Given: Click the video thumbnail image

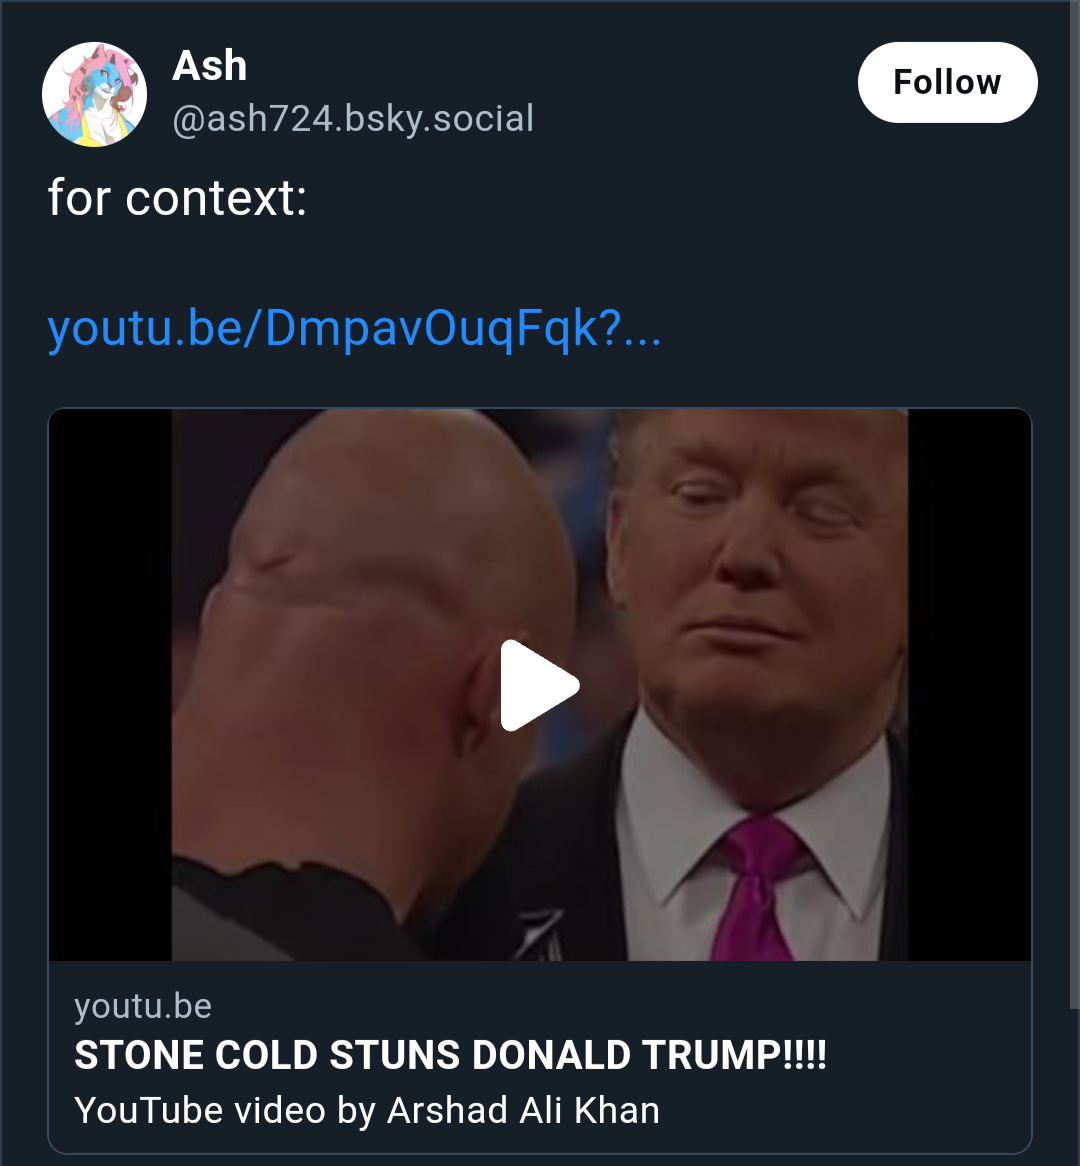Looking at the screenshot, I should 540,685.
